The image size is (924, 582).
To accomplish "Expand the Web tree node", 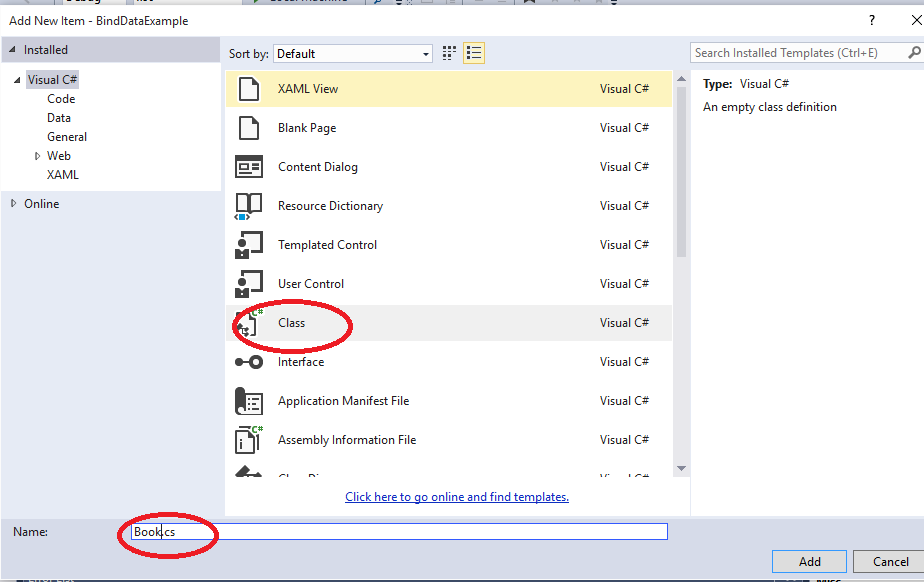I will [x=37, y=156].
